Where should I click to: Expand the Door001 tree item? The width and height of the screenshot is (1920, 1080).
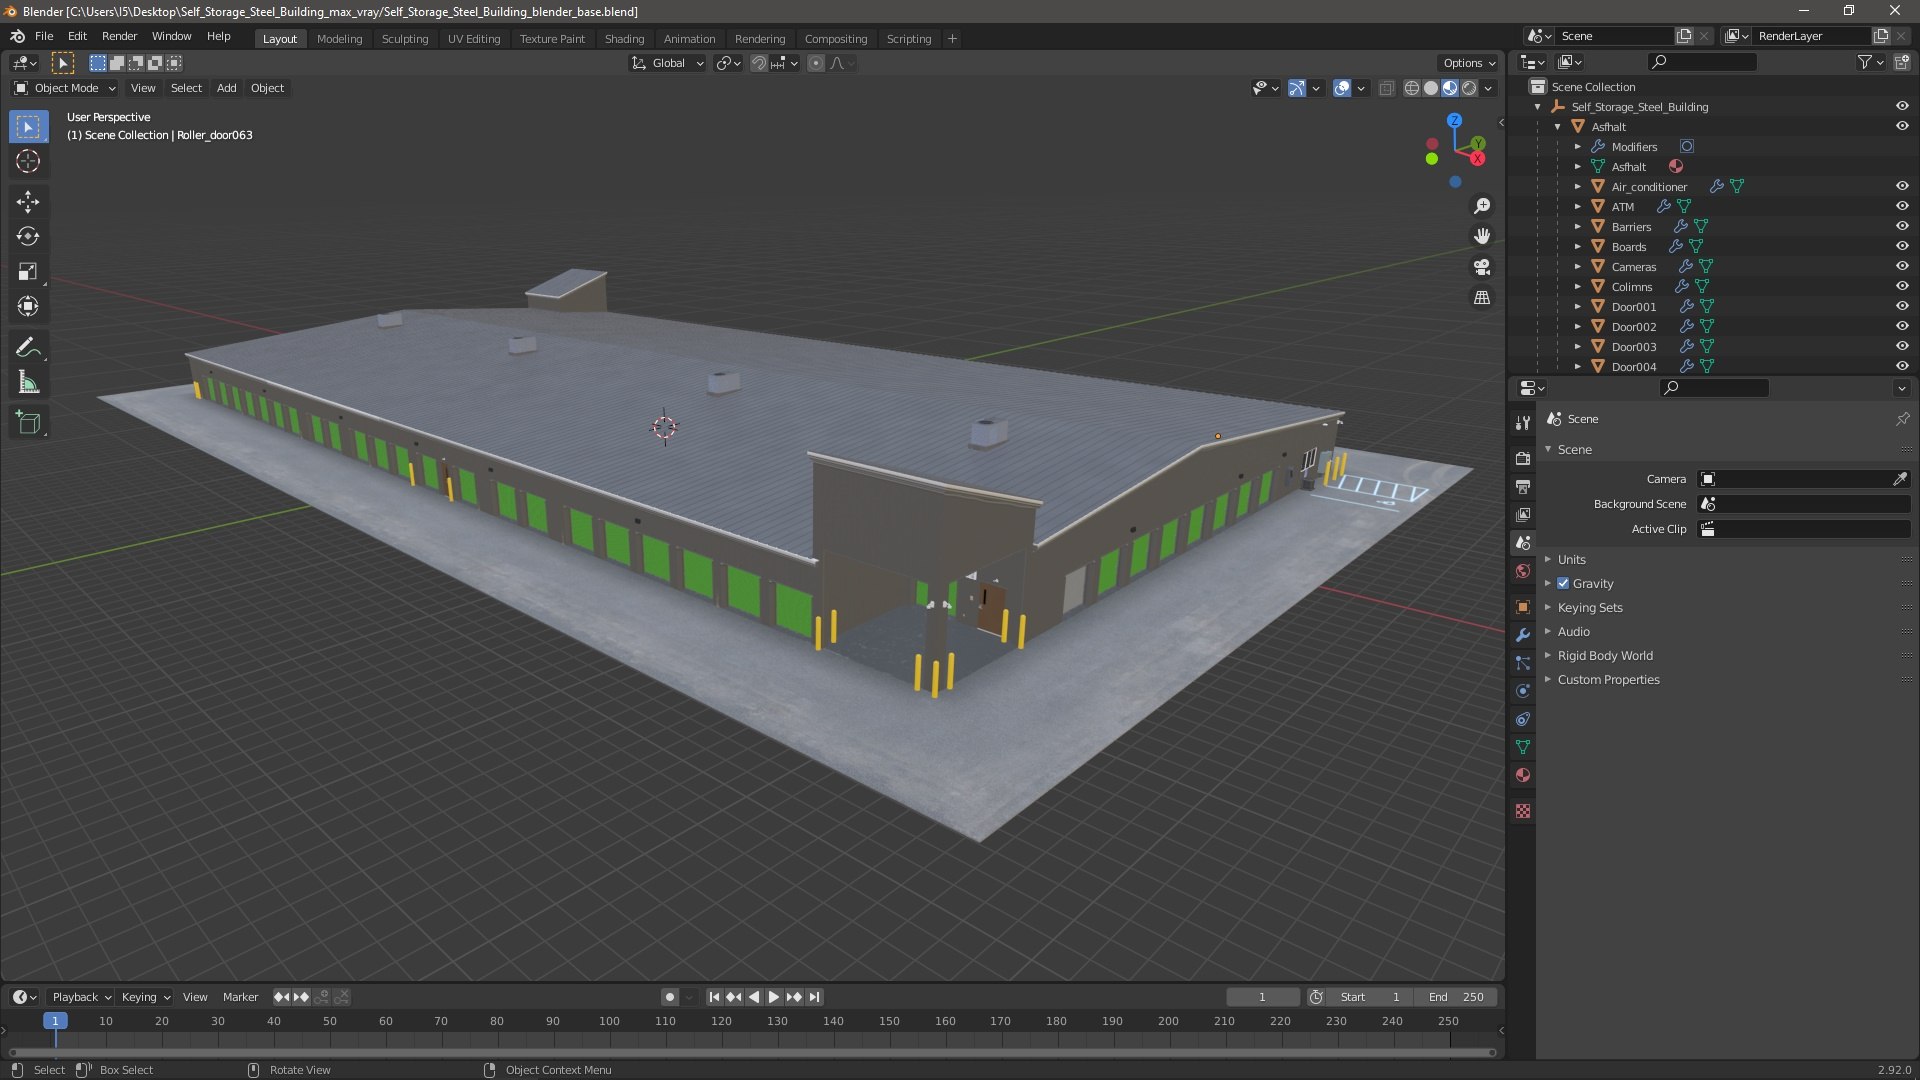click(x=1578, y=307)
